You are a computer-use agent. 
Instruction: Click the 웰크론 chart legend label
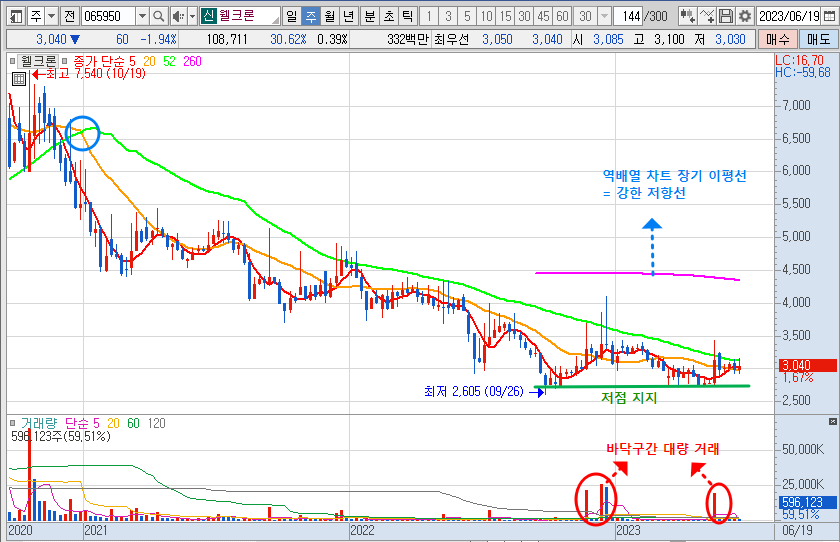(x=38, y=61)
